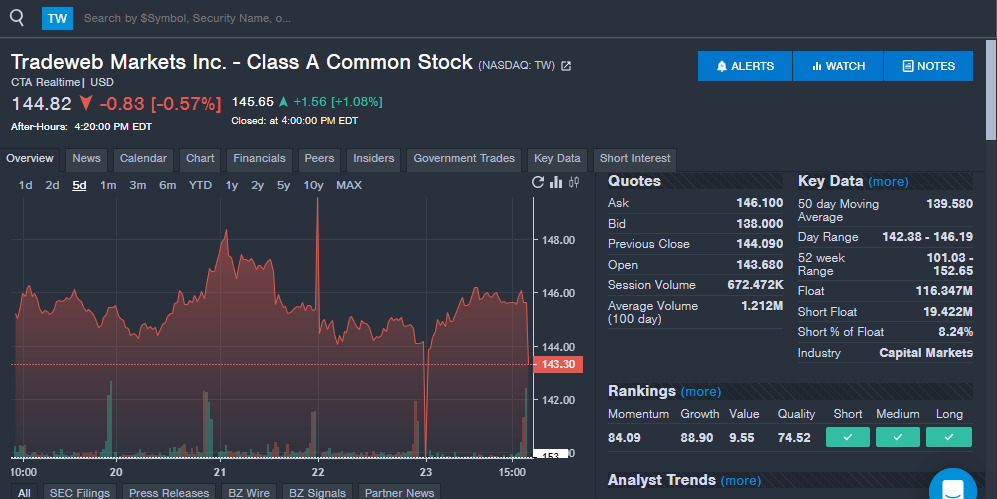Choose the 5y chart range
Viewport: 997px width, 499px height.
(284, 186)
